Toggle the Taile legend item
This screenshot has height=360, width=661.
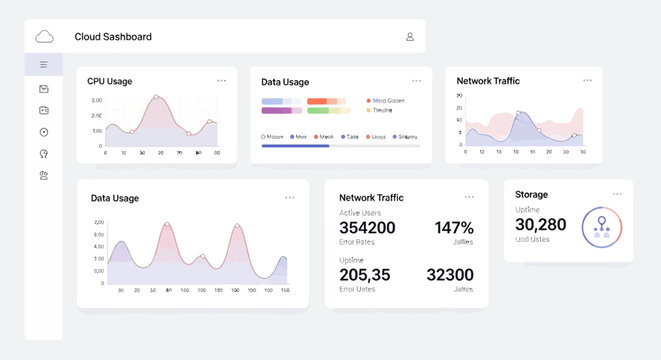coord(349,137)
